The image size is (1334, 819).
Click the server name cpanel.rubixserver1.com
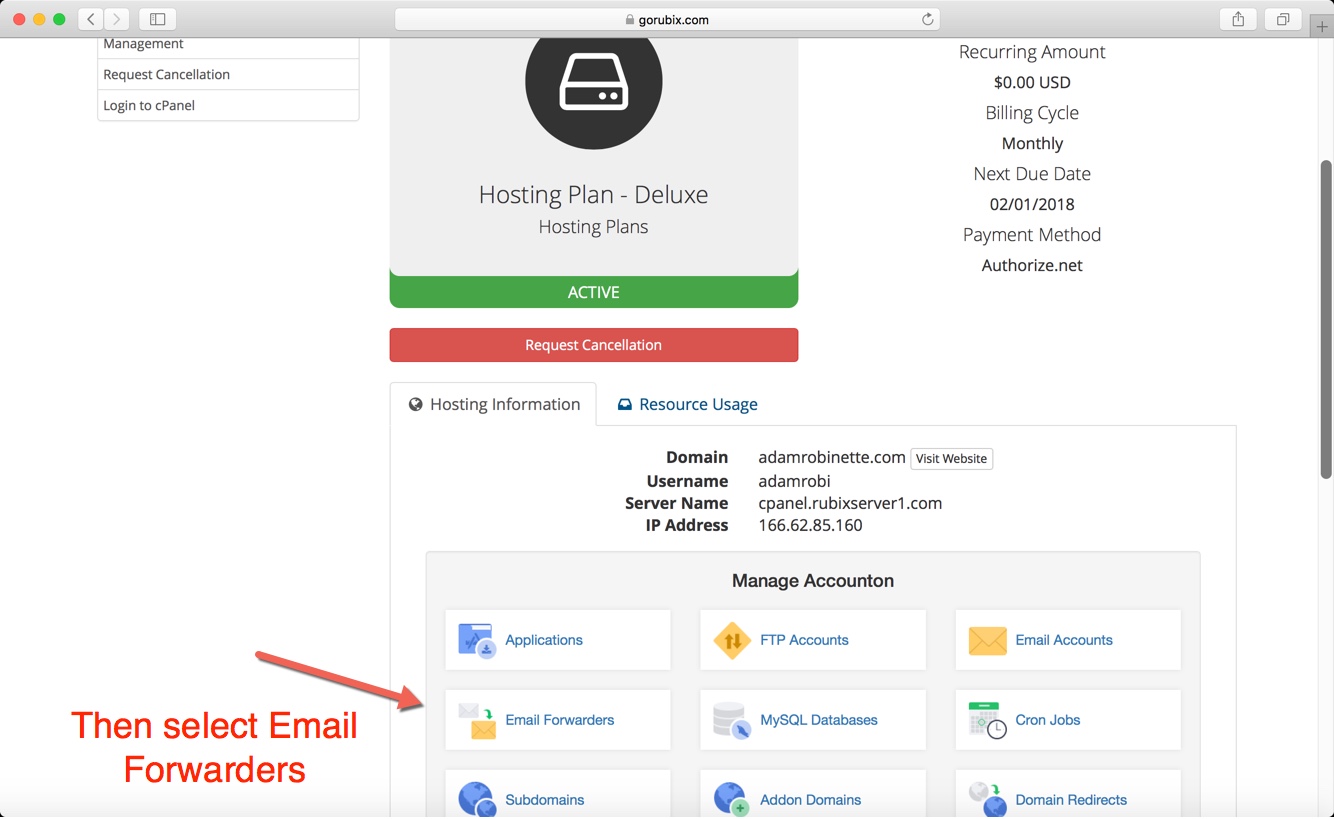pyautogui.click(x=850, y=503)
